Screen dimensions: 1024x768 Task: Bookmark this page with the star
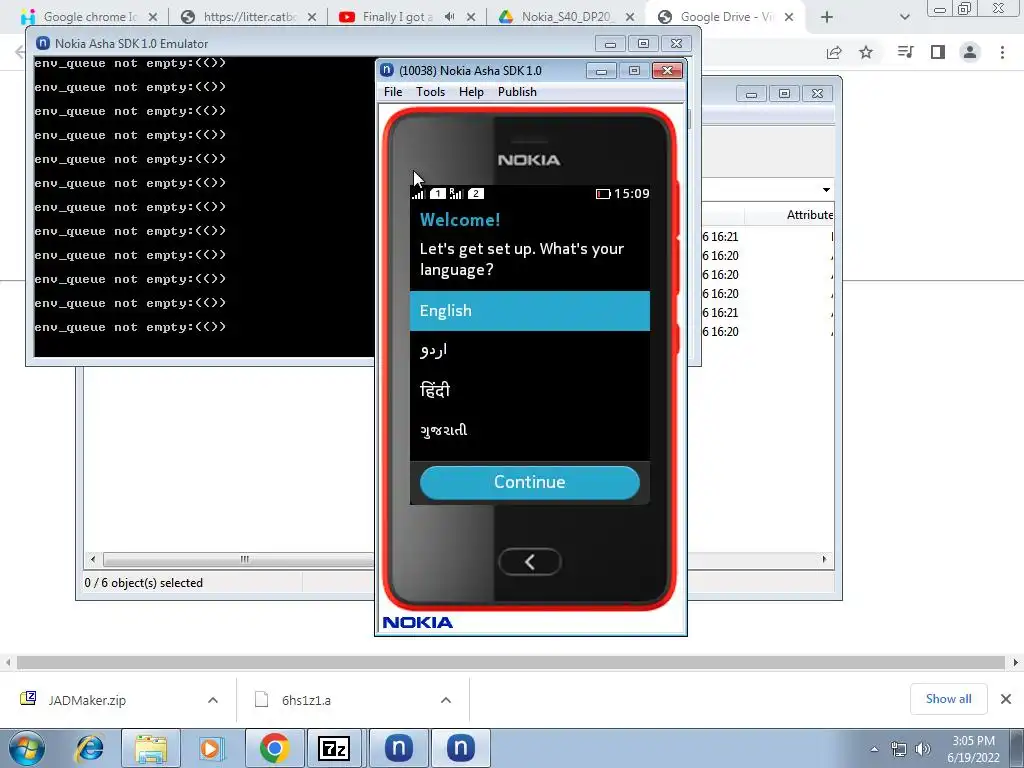(866, 52)
